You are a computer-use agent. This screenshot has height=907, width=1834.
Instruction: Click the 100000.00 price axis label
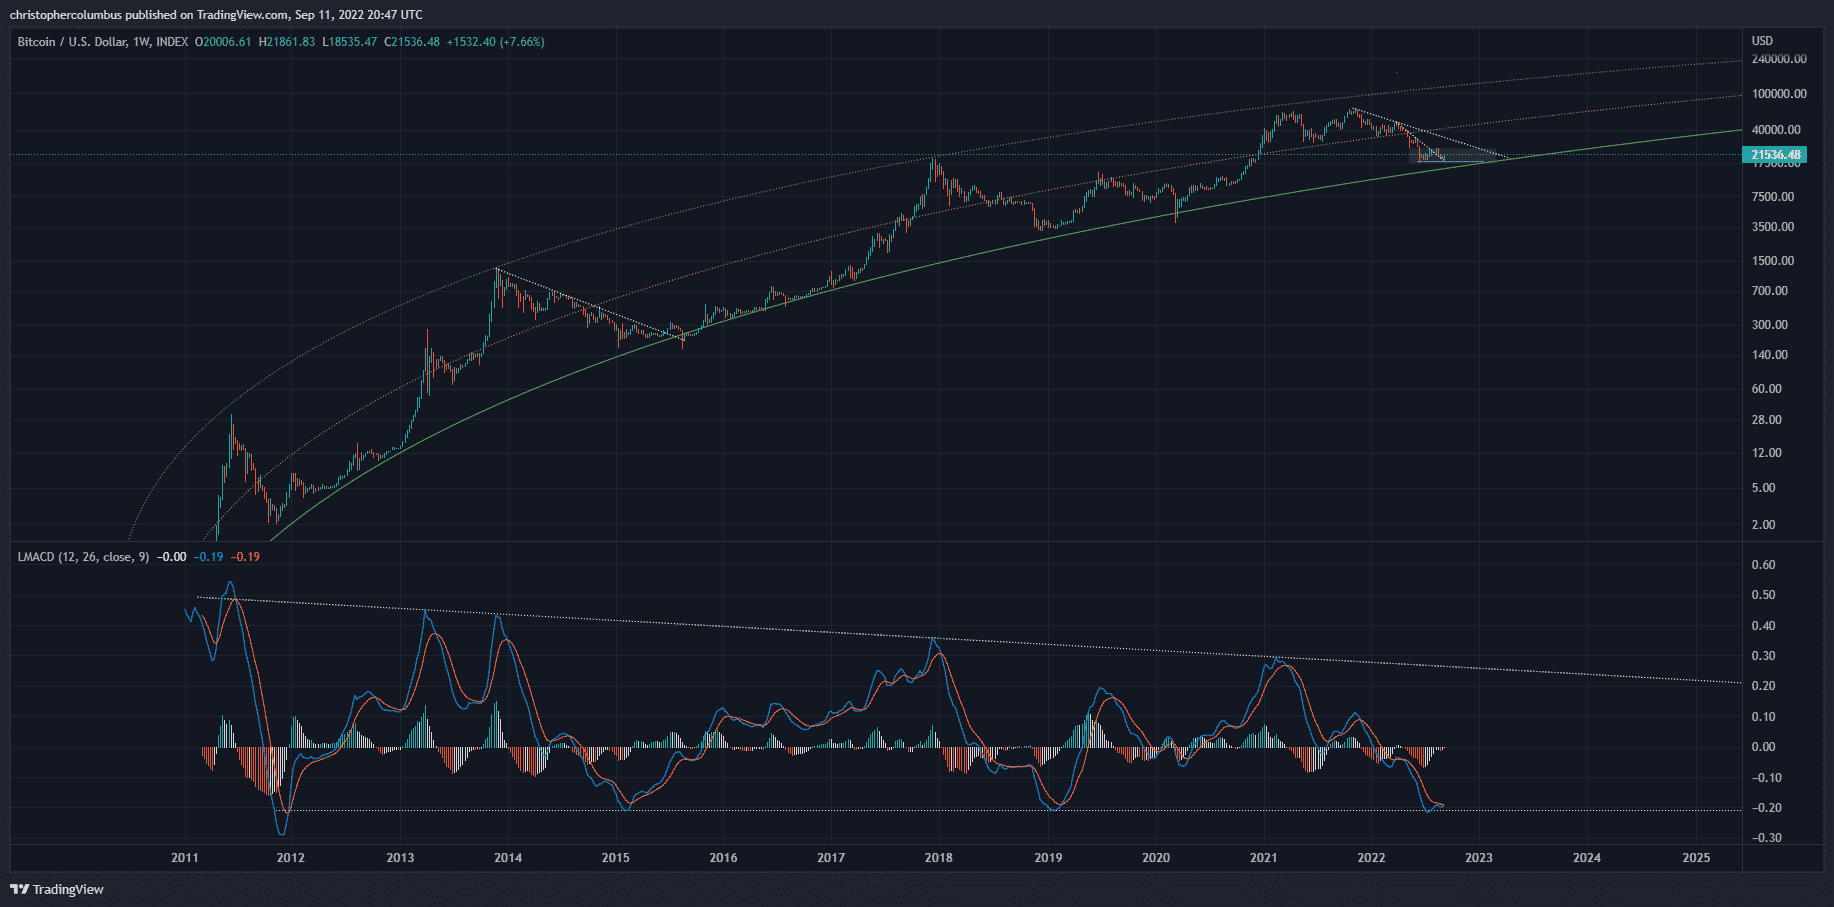point(1779,94)
